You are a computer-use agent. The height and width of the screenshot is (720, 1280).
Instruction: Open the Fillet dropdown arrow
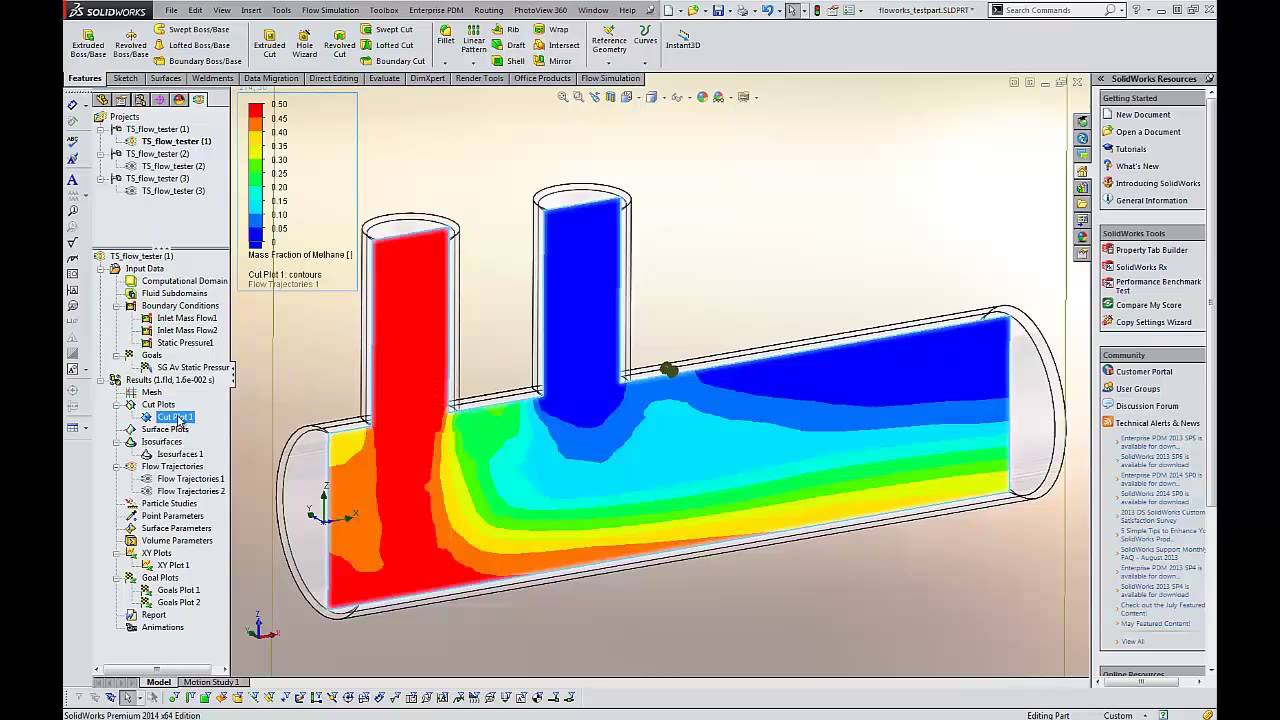(445, 63)
